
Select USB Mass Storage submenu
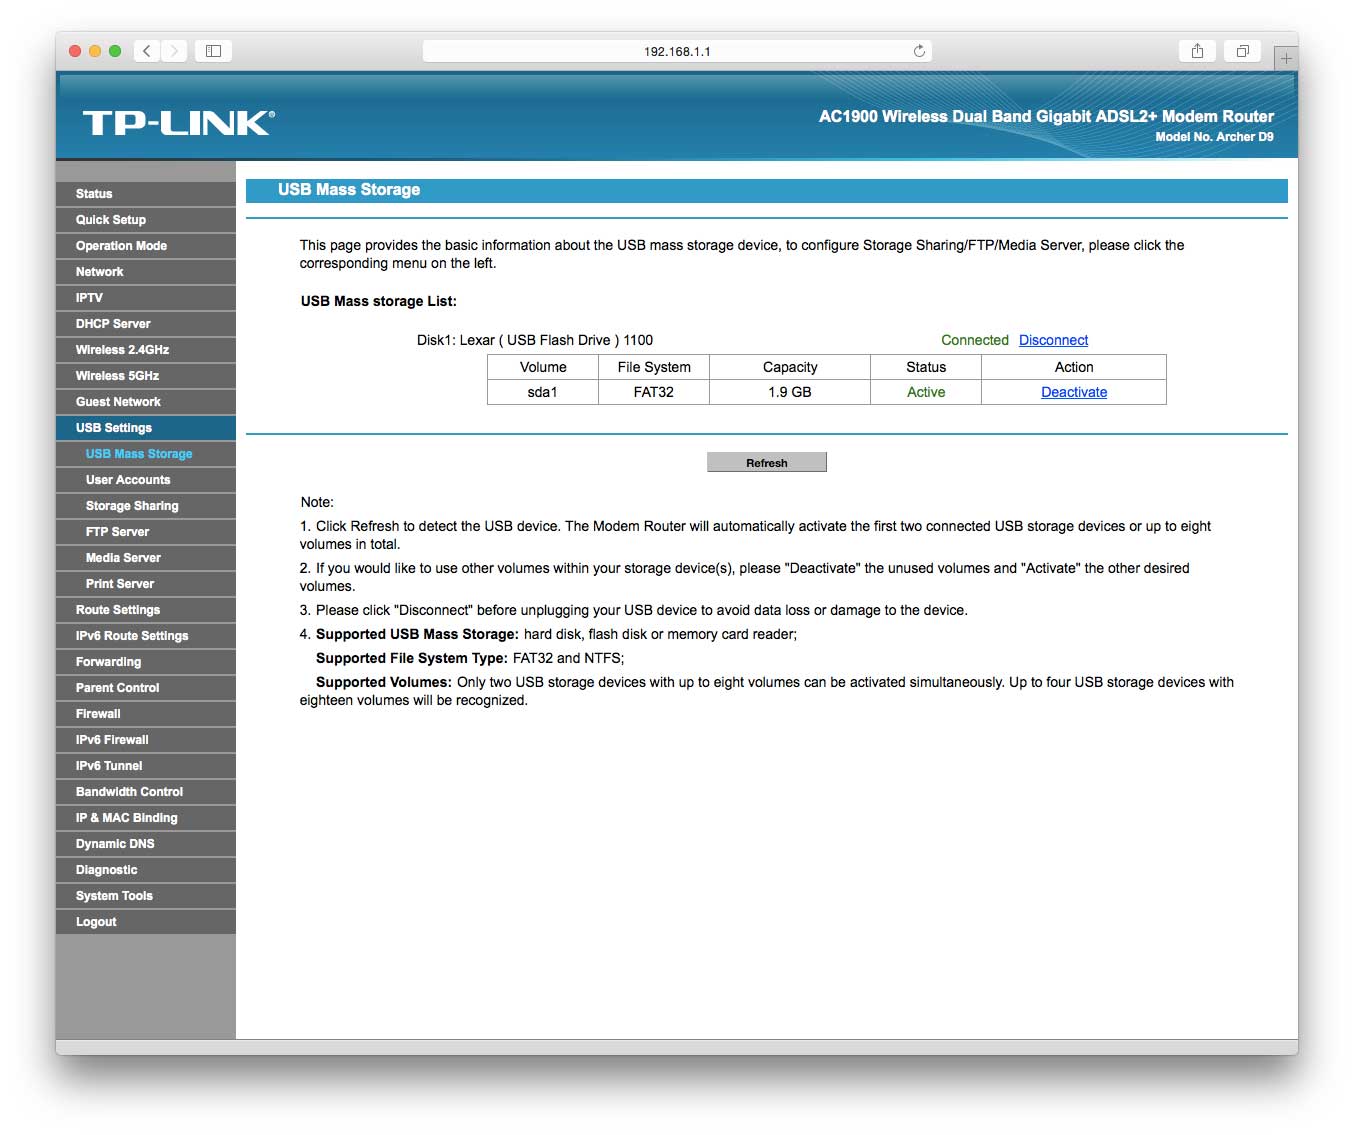coord(146,454)
